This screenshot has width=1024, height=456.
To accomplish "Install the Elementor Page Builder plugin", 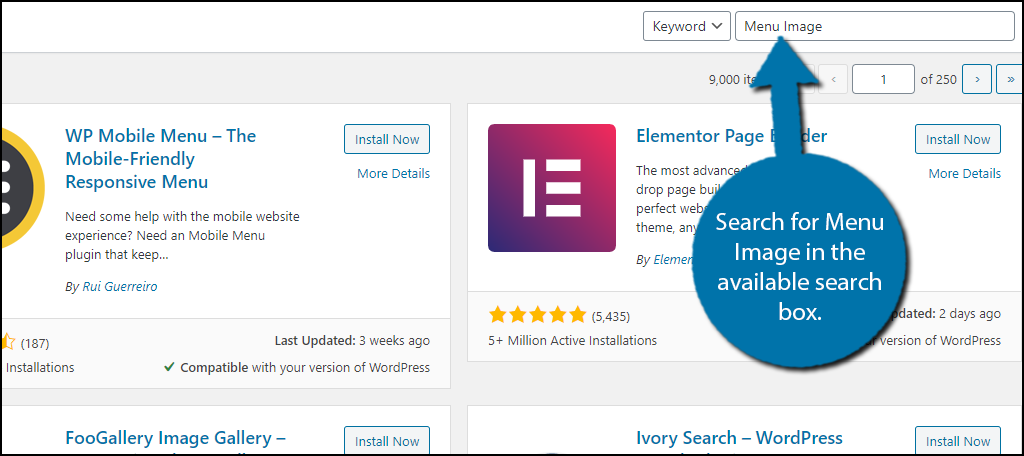I will [957, 139].
